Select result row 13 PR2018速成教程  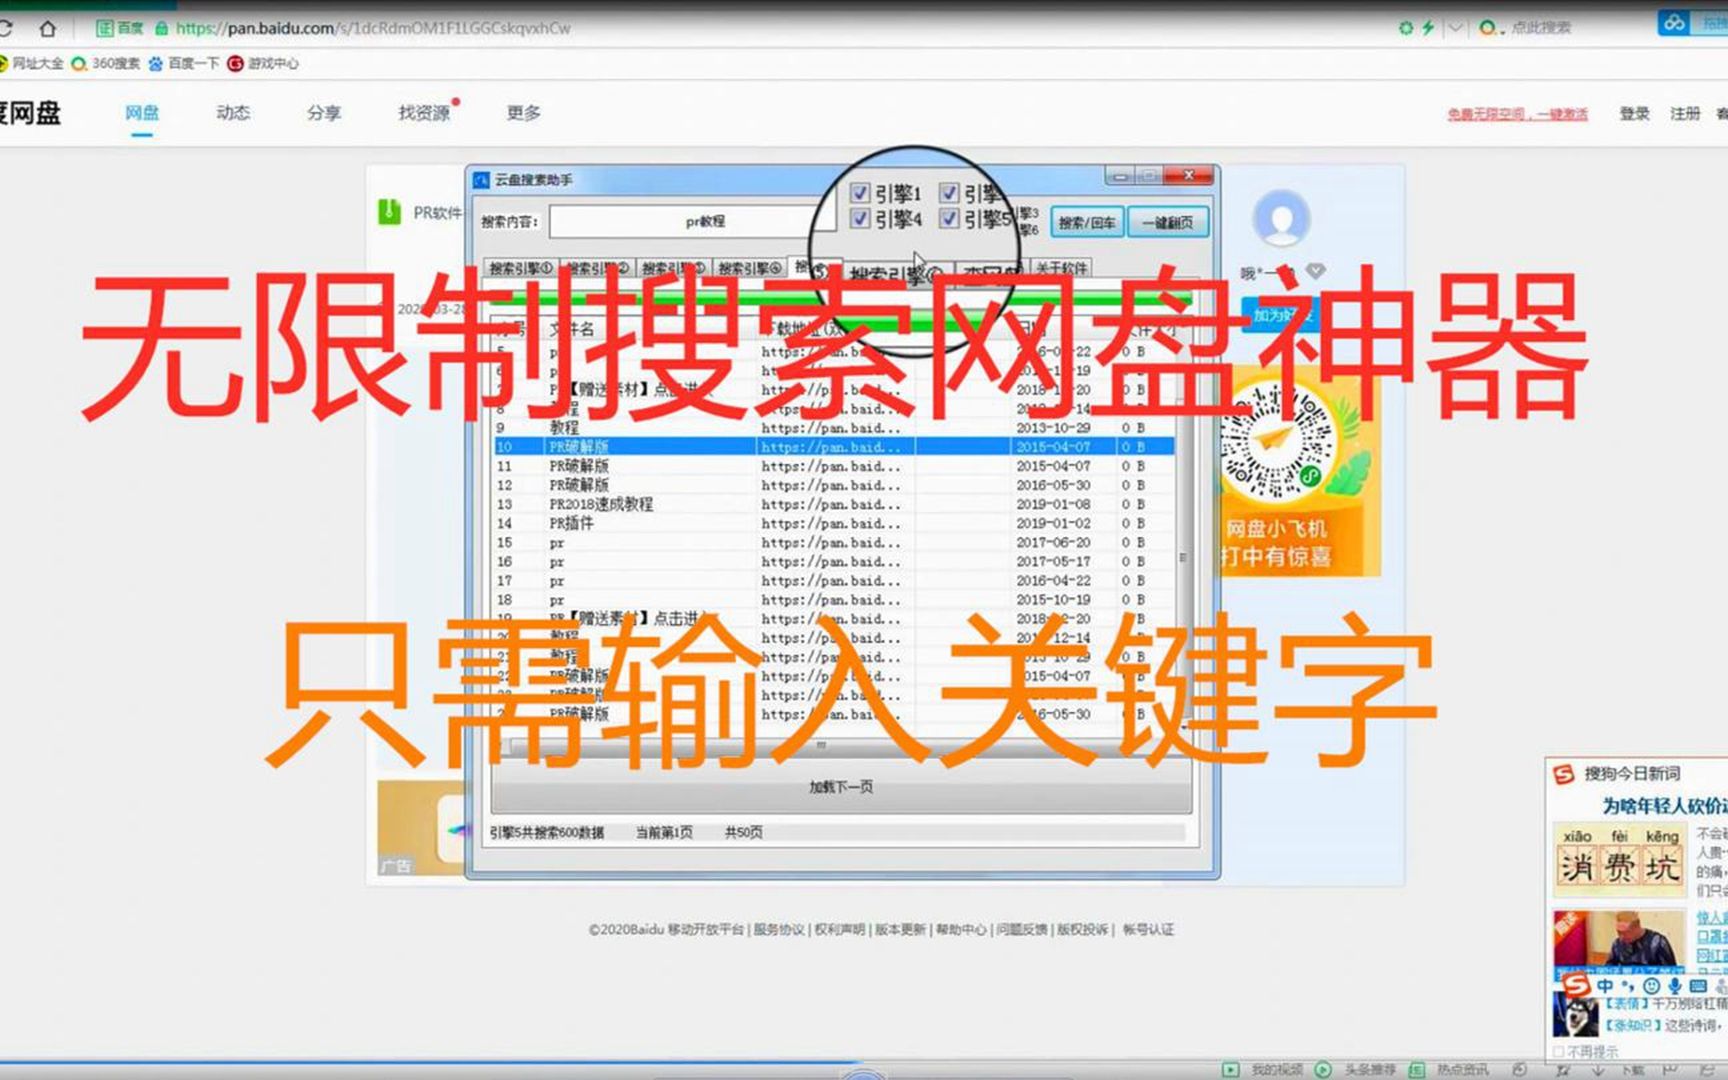click(834, 504)
